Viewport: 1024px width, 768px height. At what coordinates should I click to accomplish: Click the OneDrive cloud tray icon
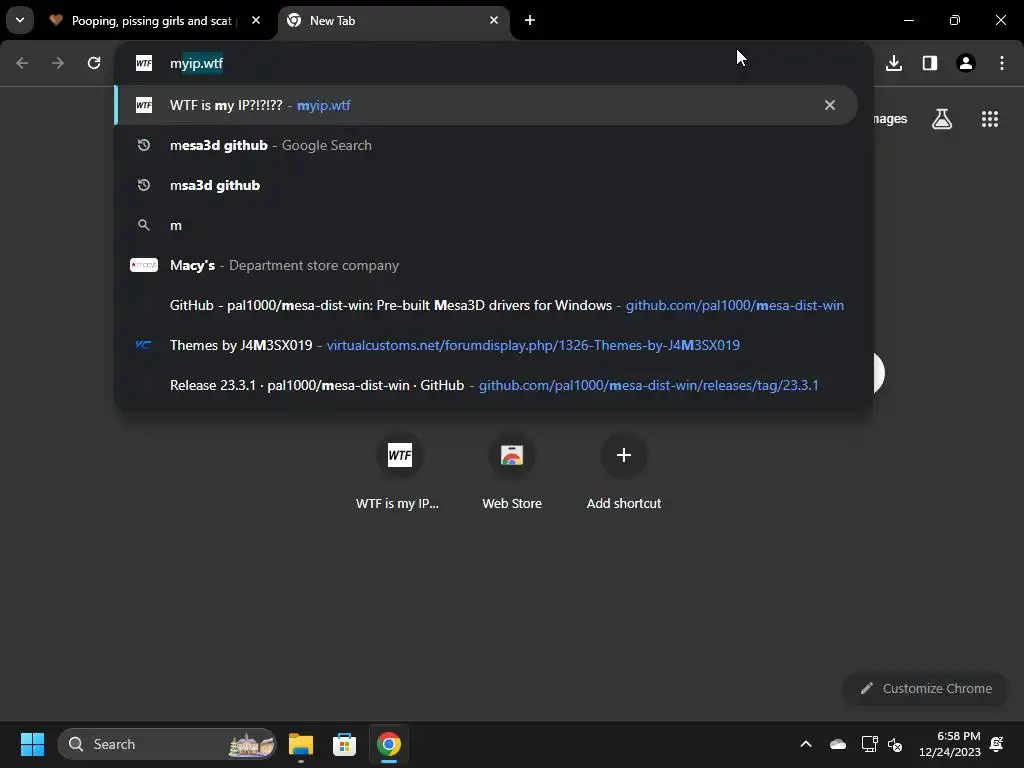click(838, 744)
